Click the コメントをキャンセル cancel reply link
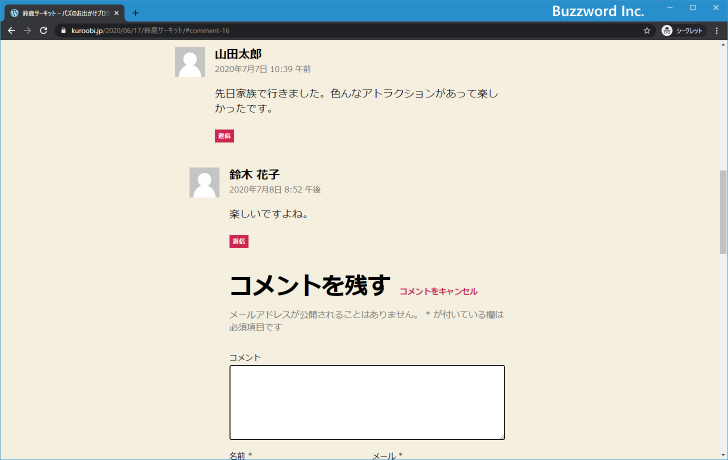Image resolution: width=728 pixels, height=460 pixels. click(x=438, y=291)
